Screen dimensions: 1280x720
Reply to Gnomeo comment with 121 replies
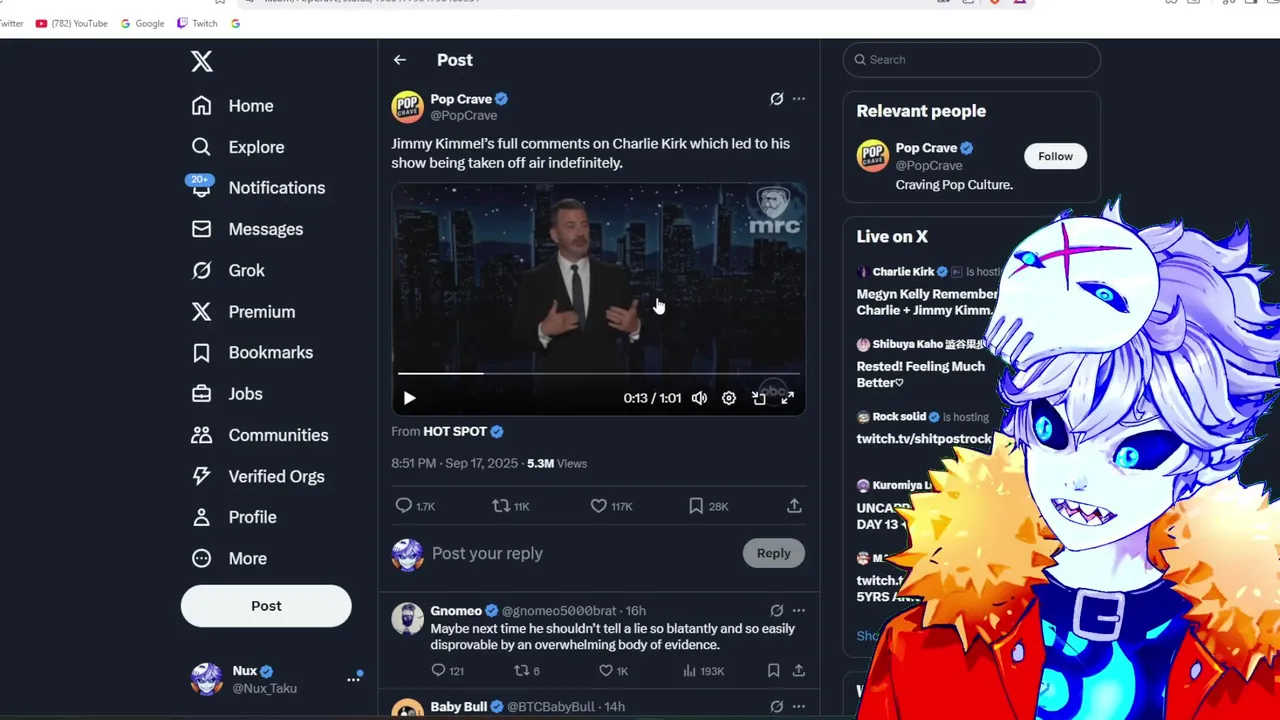coord(447,671)
